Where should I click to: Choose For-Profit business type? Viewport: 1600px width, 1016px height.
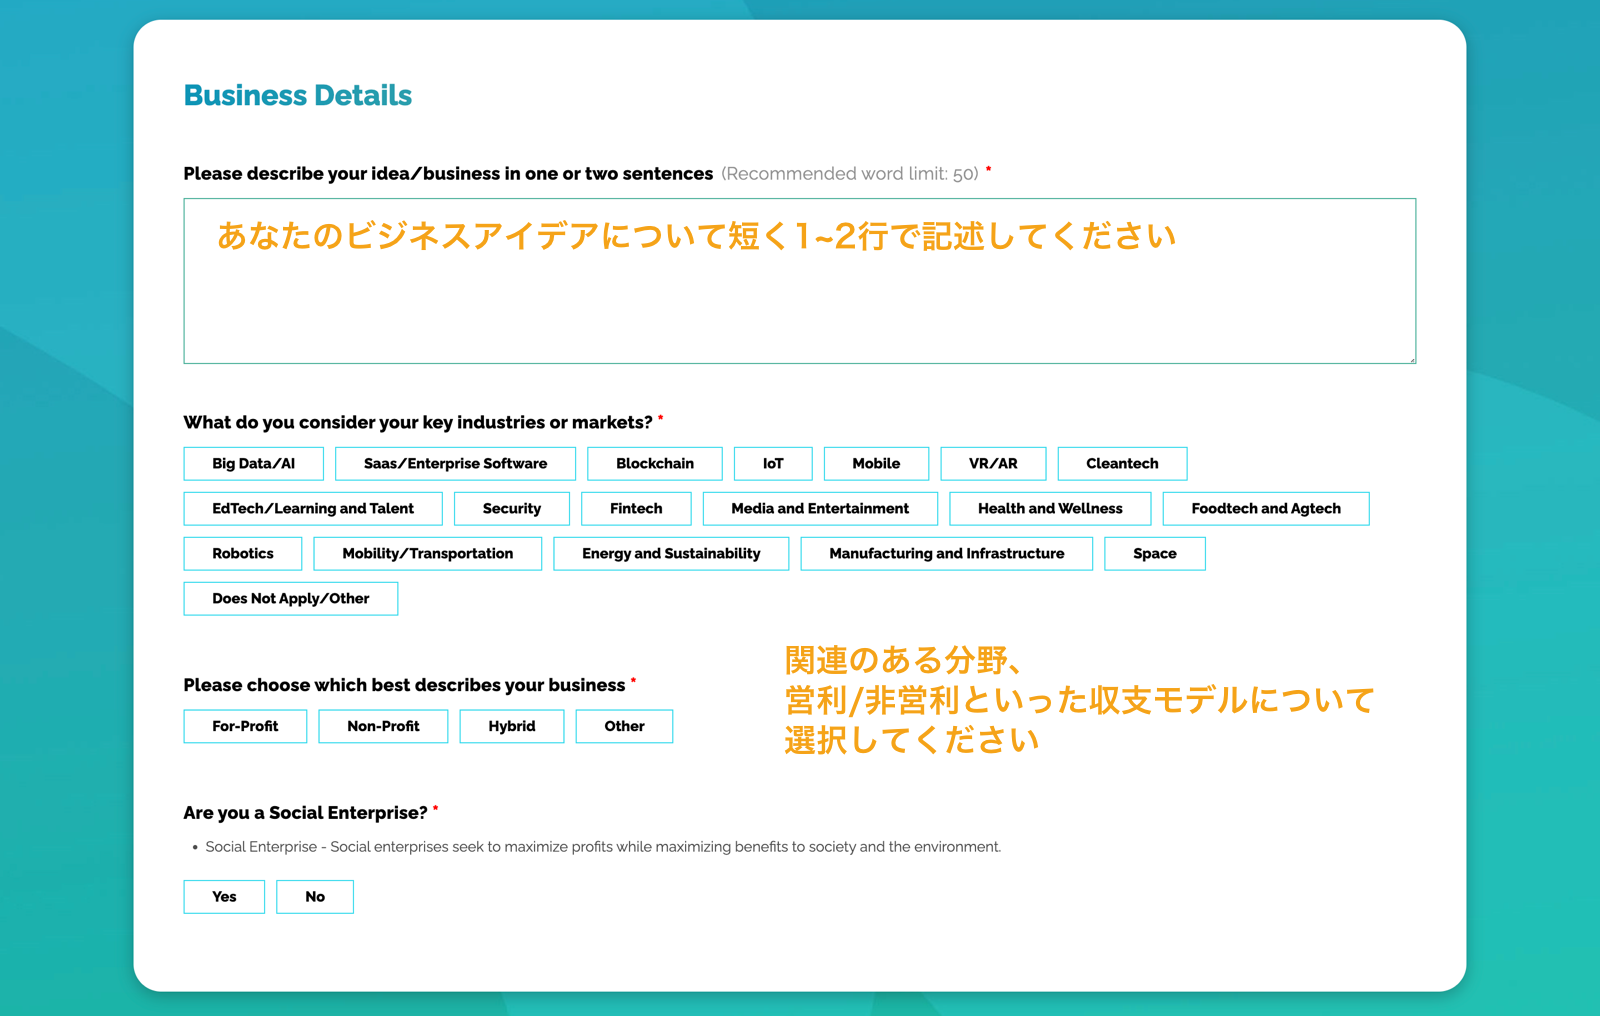click(x=245, y=727)
